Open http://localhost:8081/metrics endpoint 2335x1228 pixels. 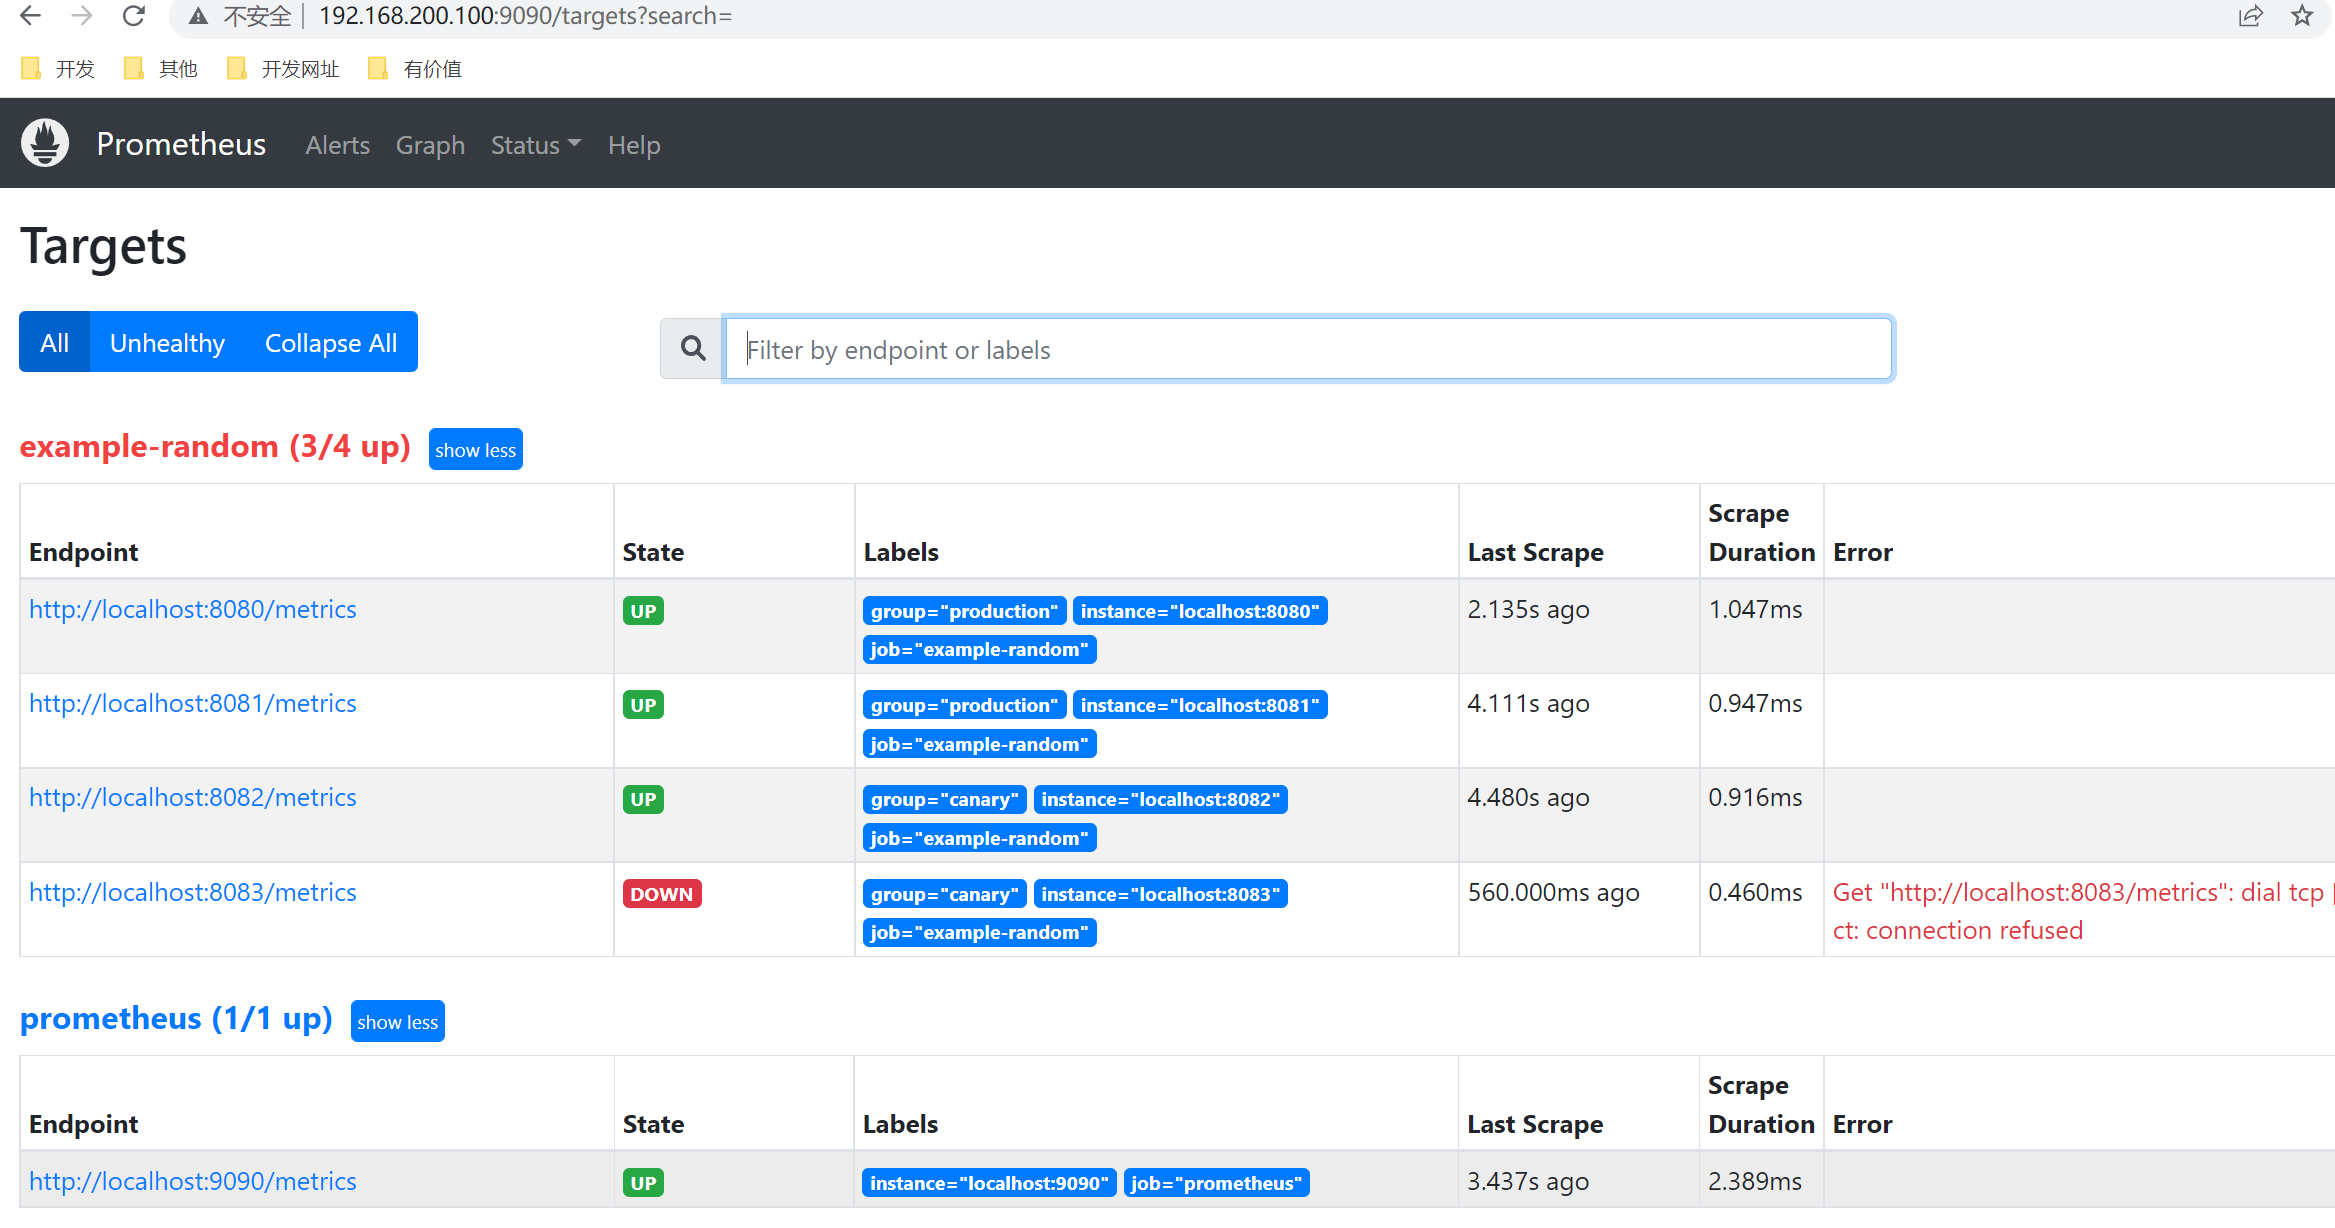click(193, 703)
